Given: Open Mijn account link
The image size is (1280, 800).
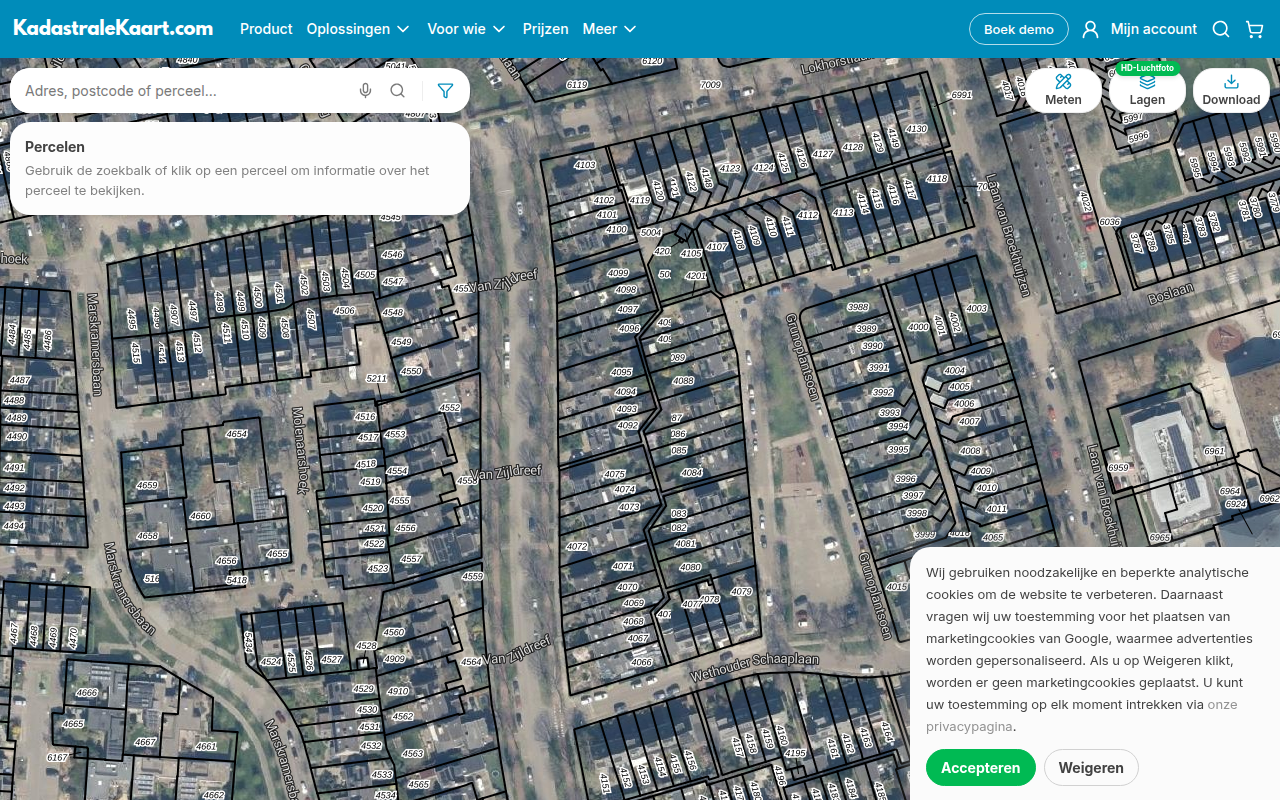Looking at the screenshot, I should click(x=1154, y=29).
